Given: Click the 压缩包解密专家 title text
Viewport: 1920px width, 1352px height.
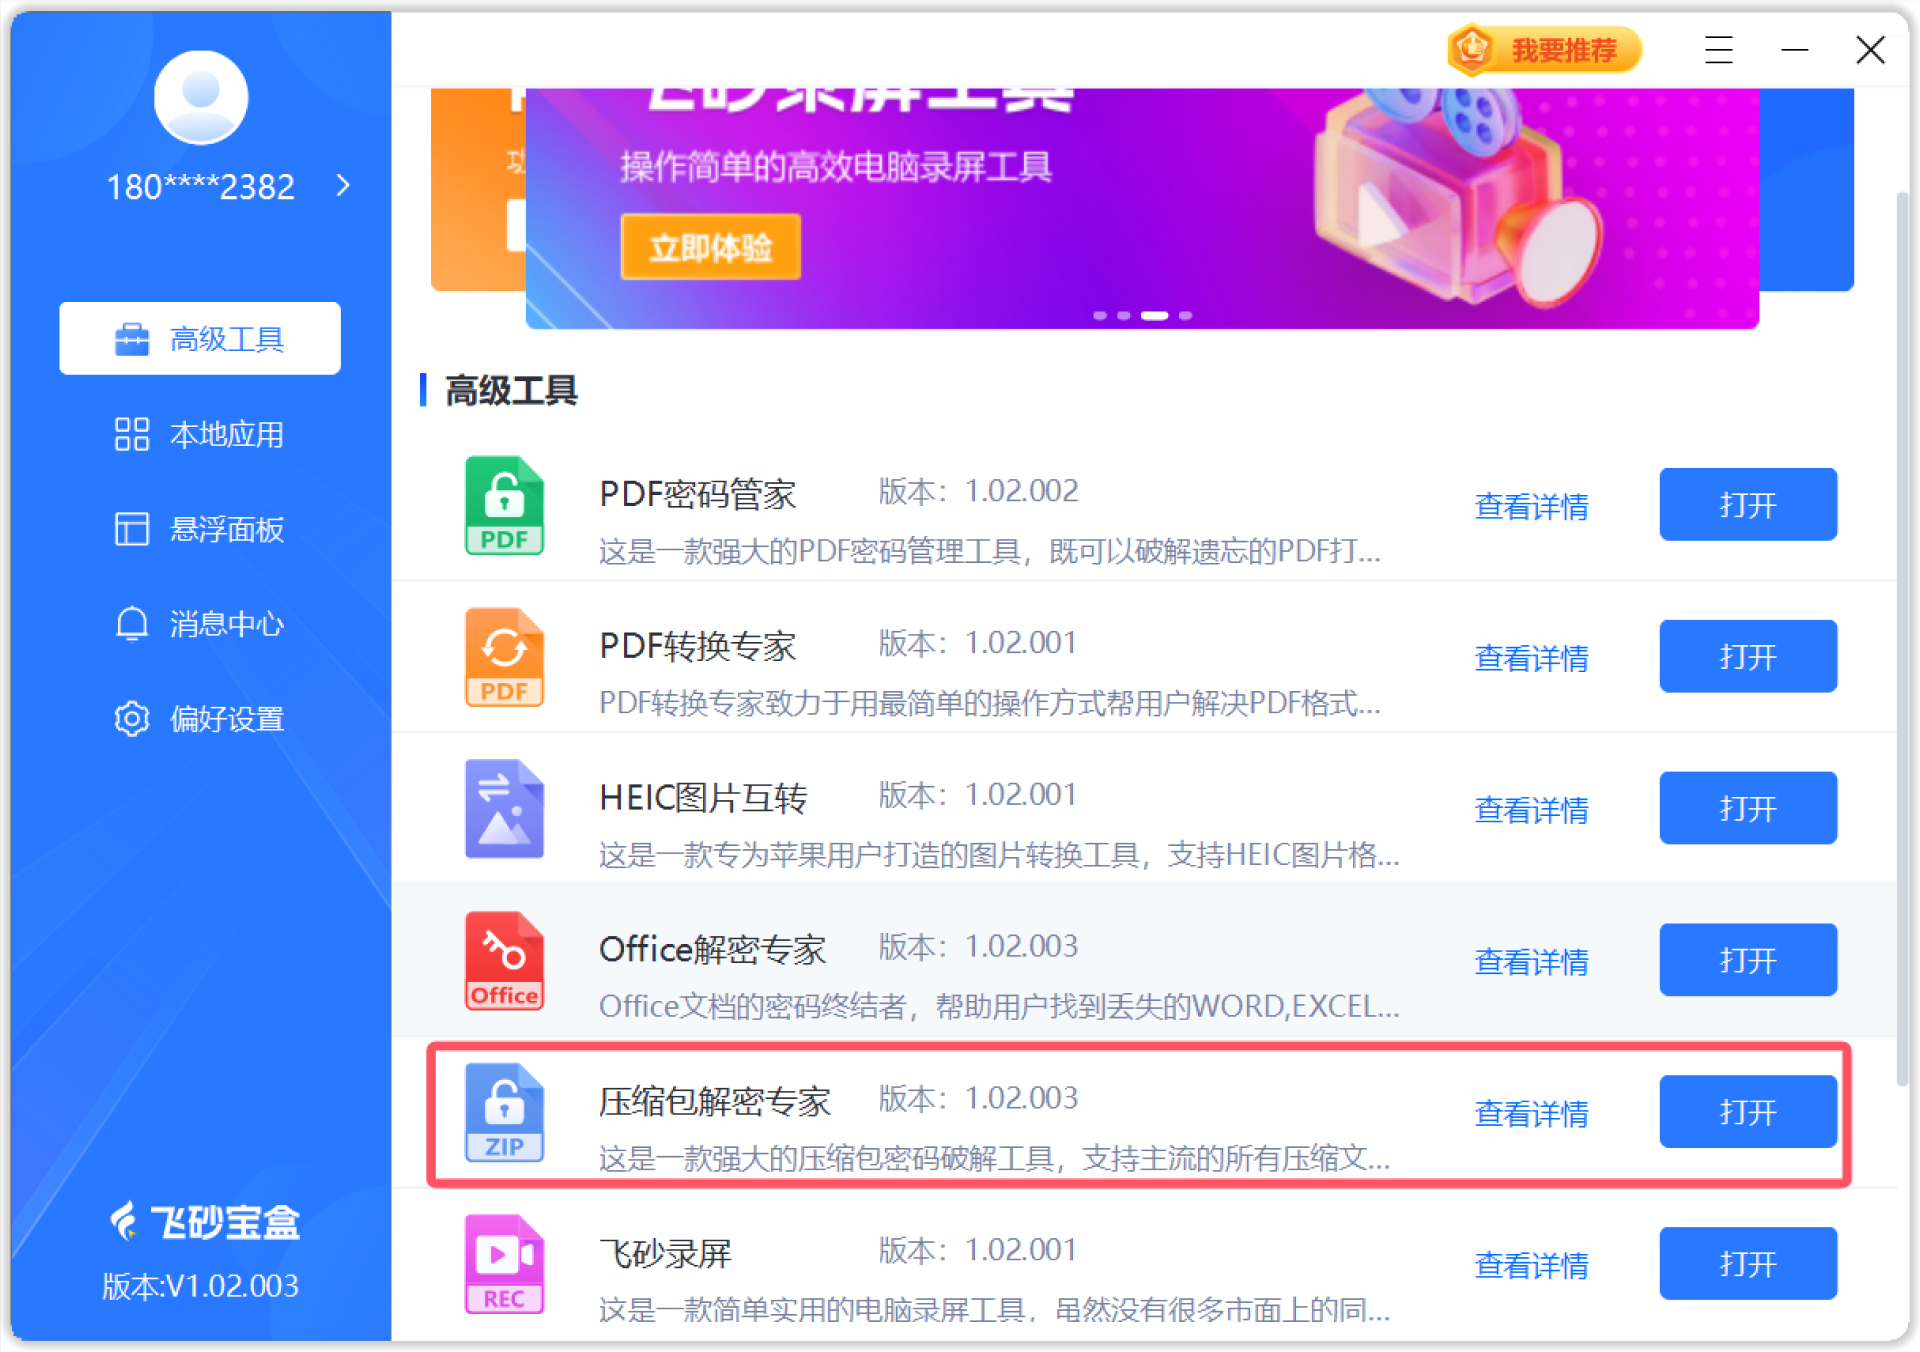Looking at the screenshot, I should 714,1101.
